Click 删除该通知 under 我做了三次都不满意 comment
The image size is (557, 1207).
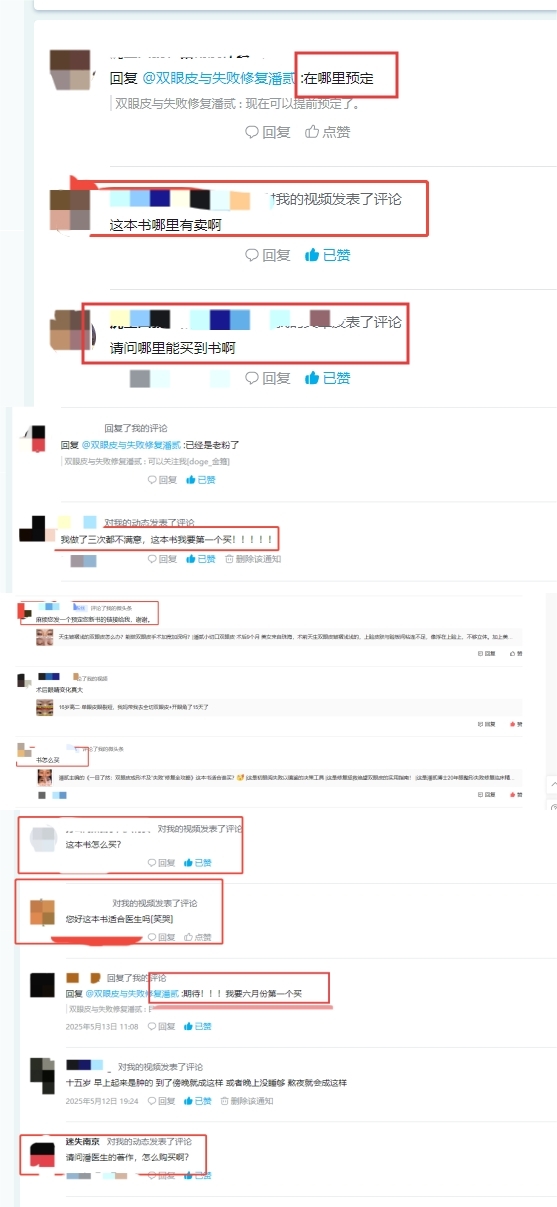253,559
